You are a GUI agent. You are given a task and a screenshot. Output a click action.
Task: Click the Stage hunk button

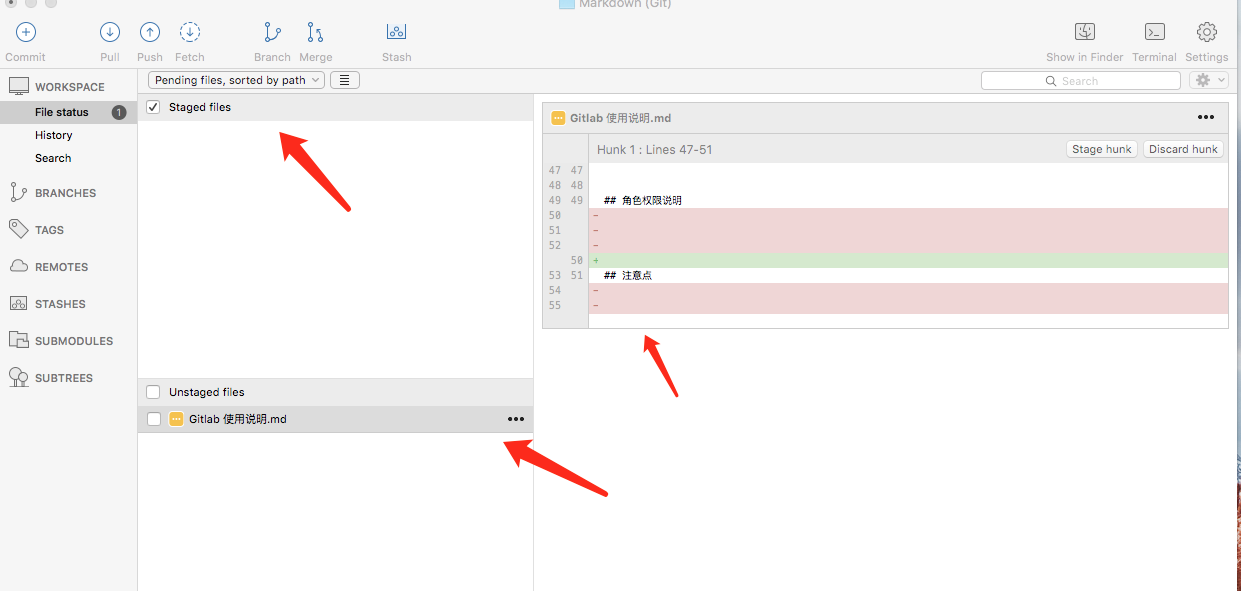tap(1101, 149)
